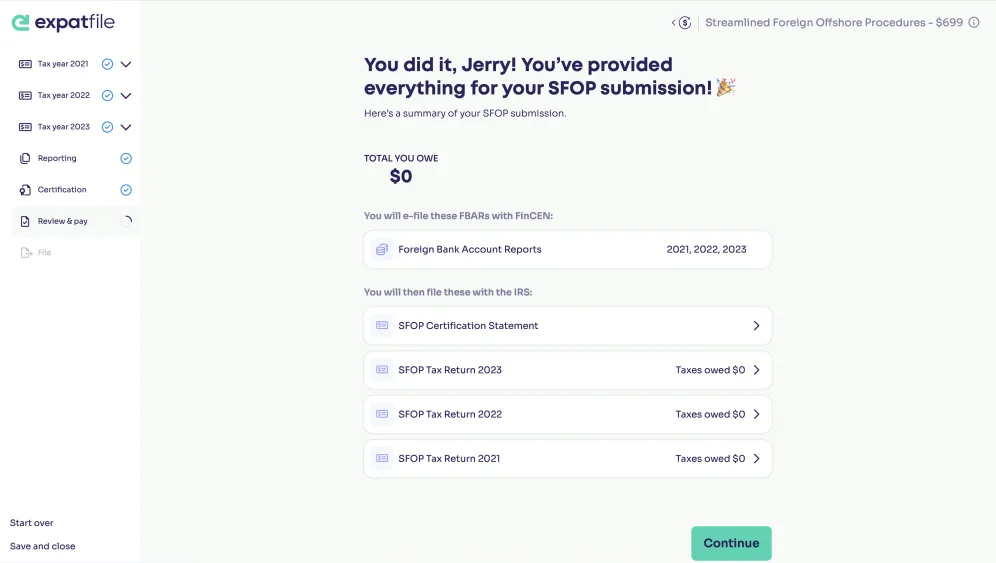
Task: Click the SFOP Certification Statement form icon
Action: (x=382, y=325)
